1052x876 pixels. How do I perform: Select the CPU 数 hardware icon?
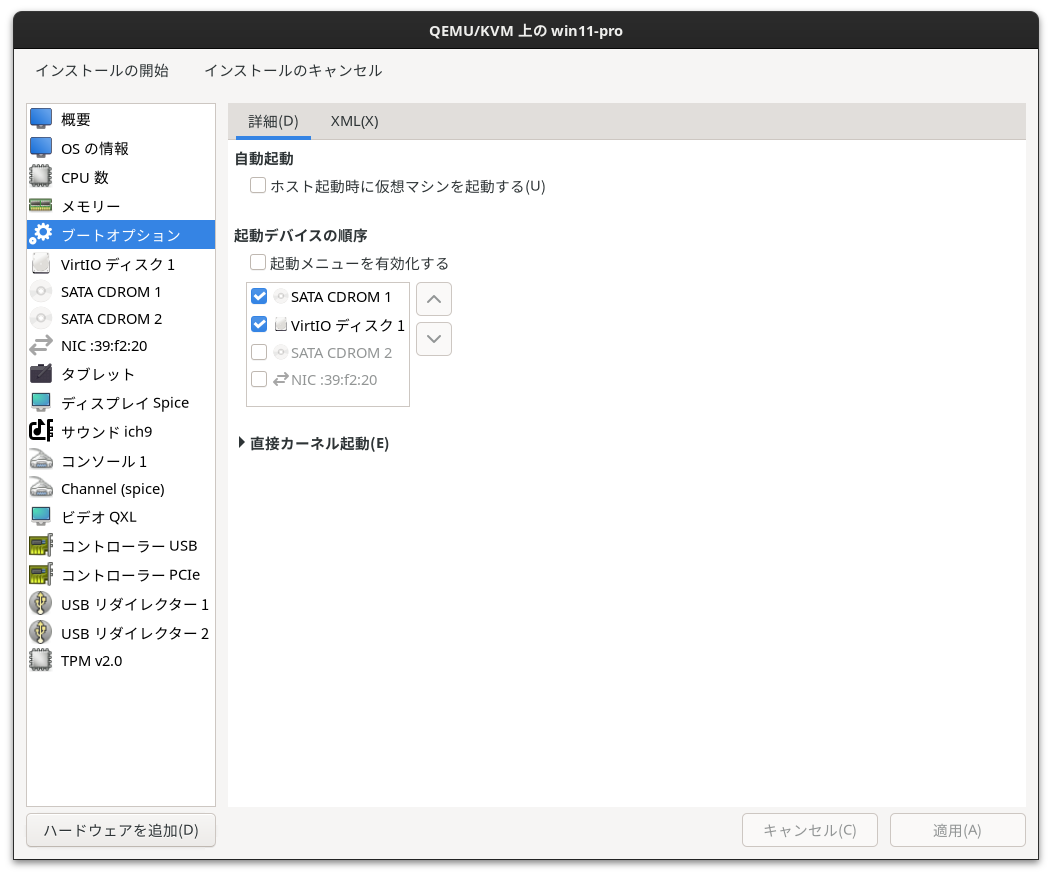pos(40,176)
